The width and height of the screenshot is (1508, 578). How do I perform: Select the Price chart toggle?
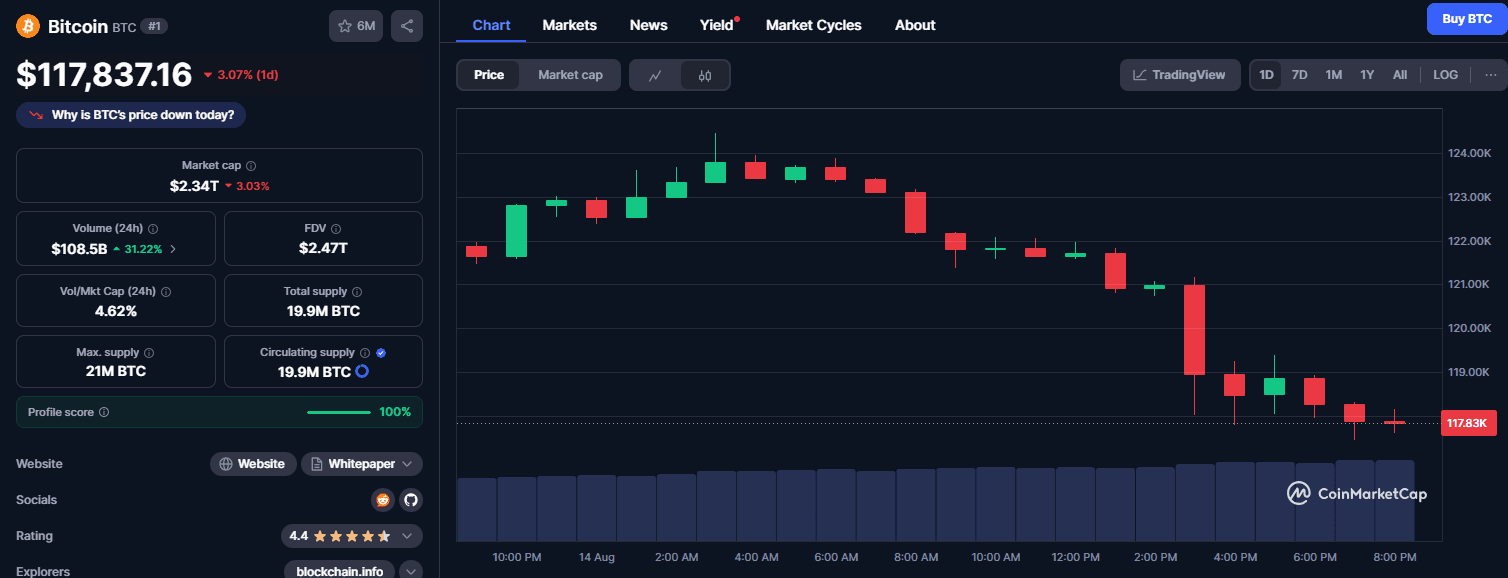pyautogui.click(x=489, y=75)
